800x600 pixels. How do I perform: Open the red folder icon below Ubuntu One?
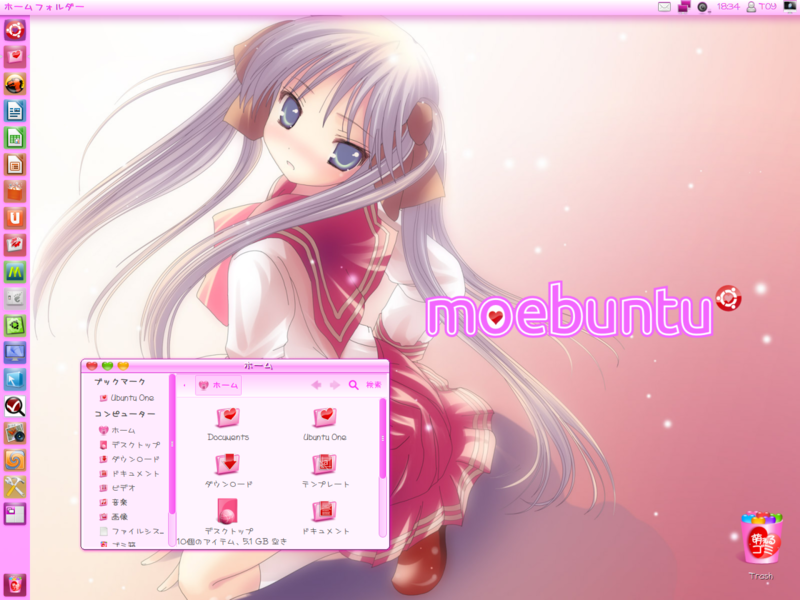click(x=15, y=245)
